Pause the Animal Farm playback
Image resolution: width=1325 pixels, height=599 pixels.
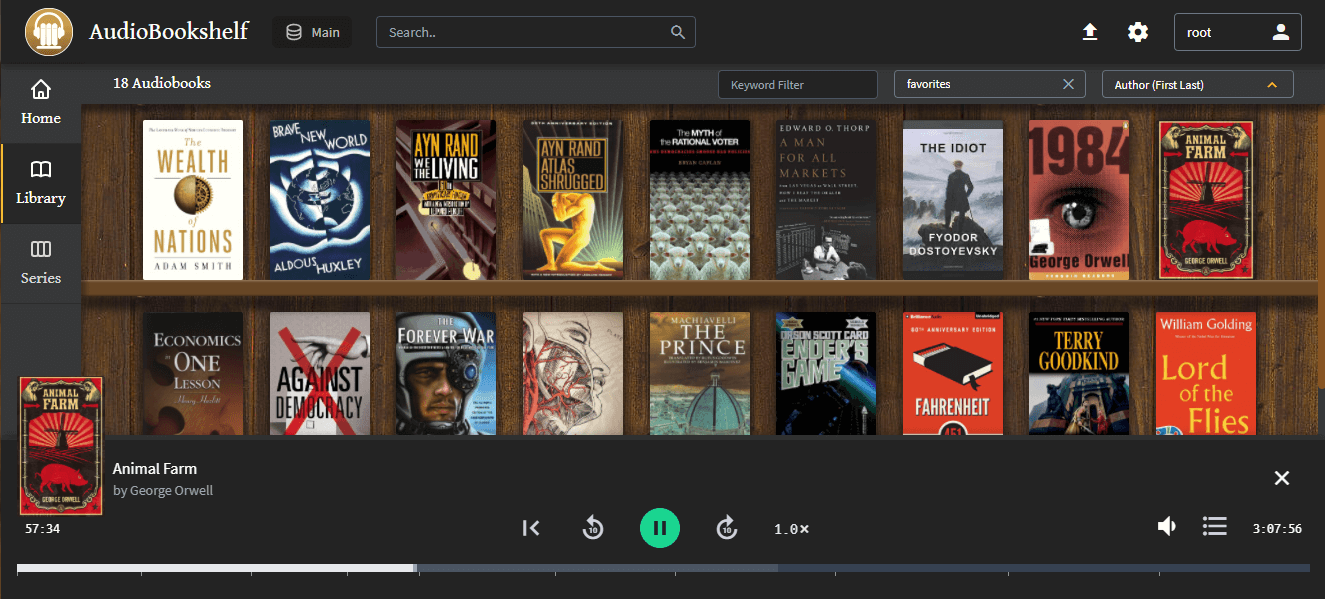[x=659, y=528]
